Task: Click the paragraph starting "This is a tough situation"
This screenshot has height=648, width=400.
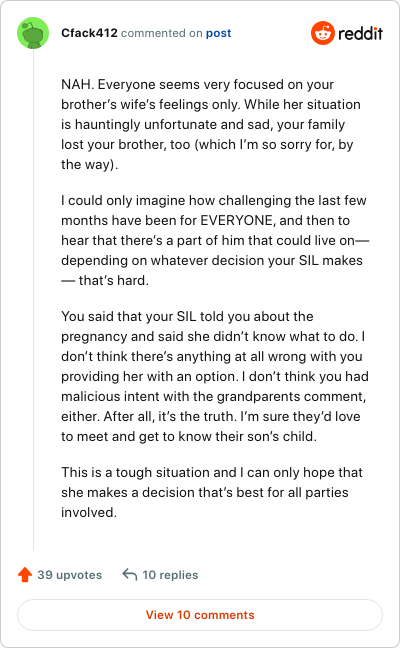Action: point(212,492)
